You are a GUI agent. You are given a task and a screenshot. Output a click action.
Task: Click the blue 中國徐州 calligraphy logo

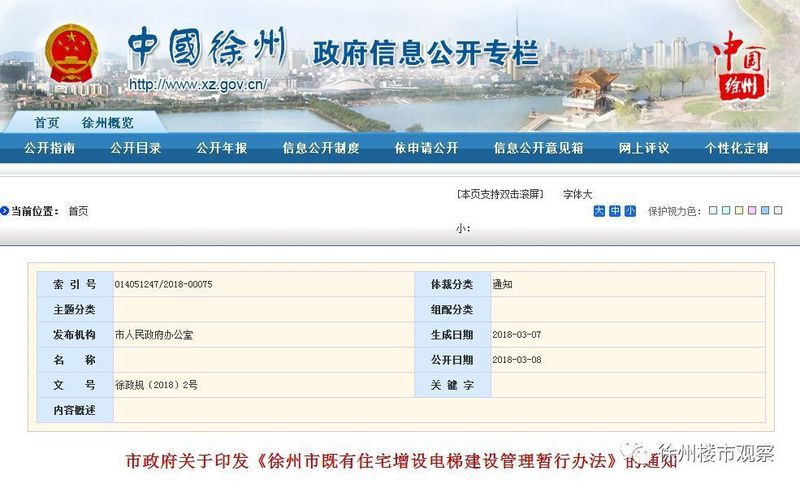point(207,47)
